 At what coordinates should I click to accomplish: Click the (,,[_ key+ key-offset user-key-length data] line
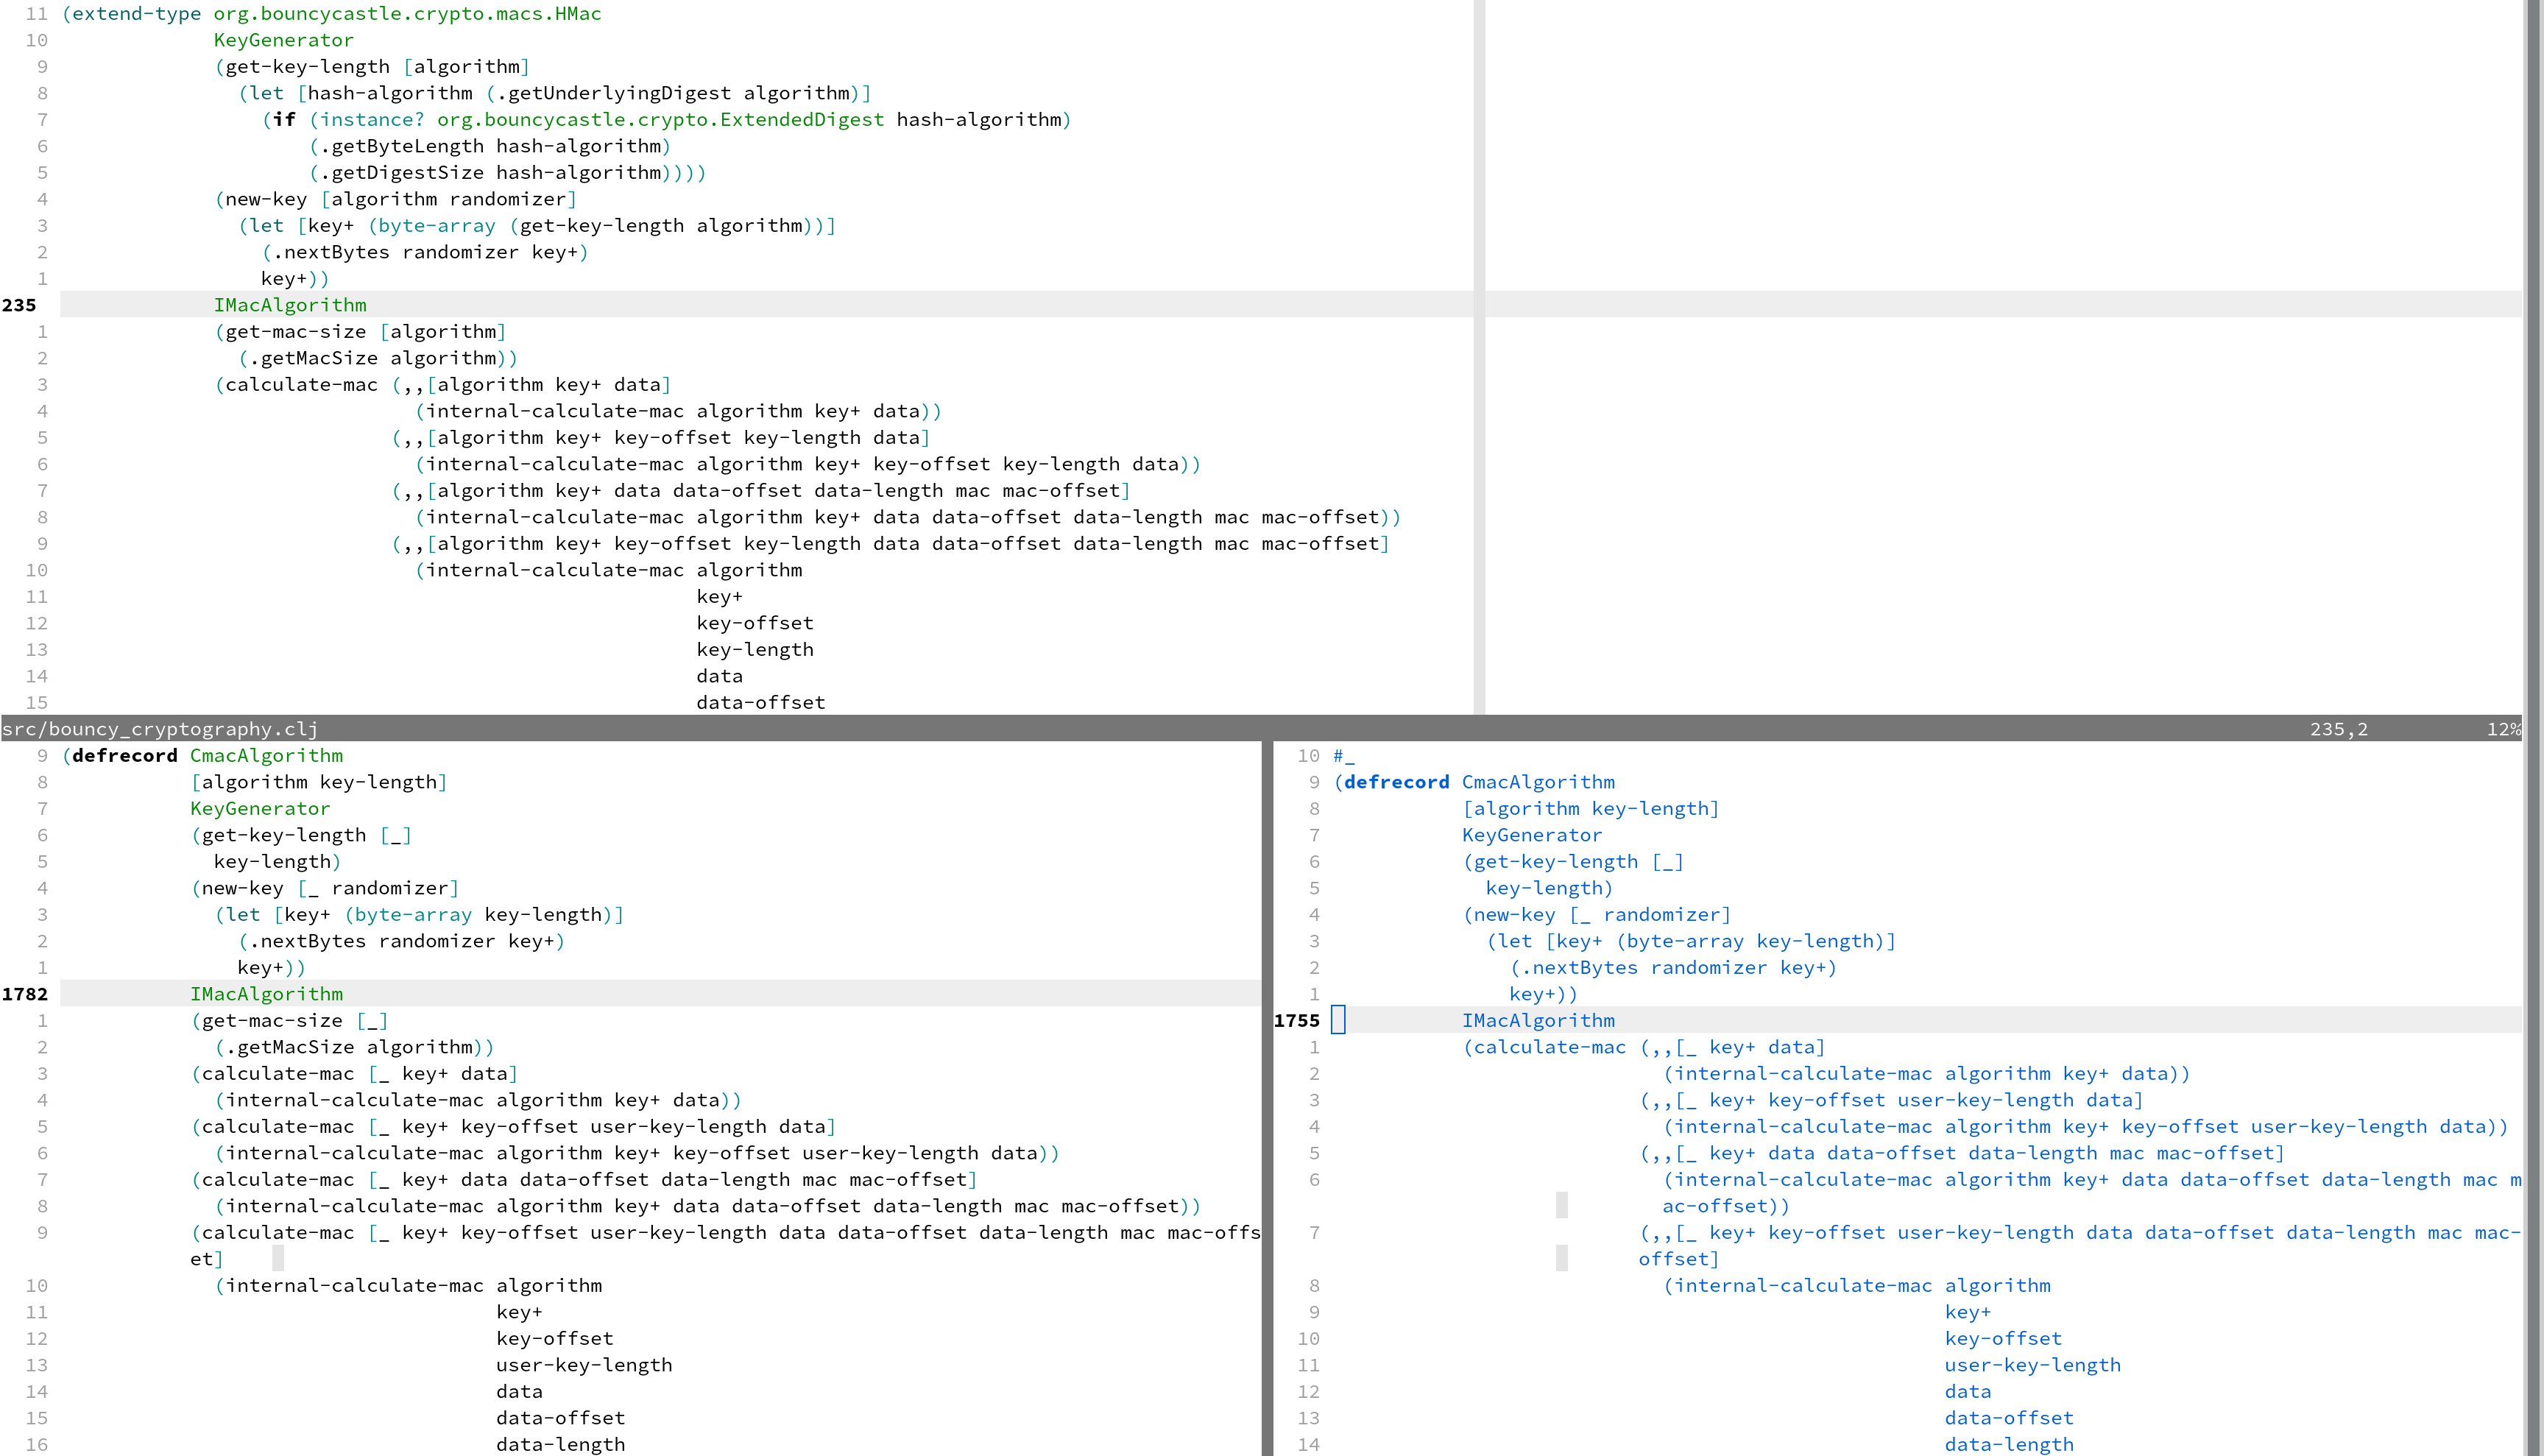(x=1891, y=1100)
